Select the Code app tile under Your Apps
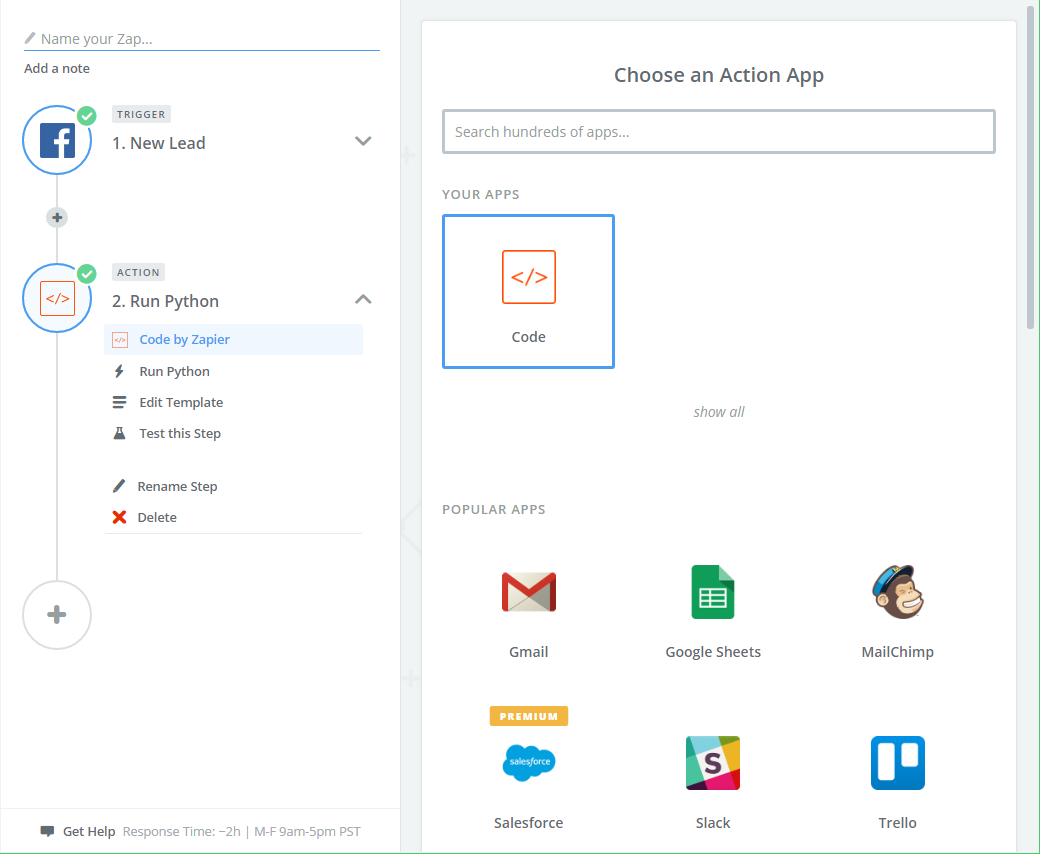Image resolution: width=1040 pixels, height=854 pixels. point(528,291)
